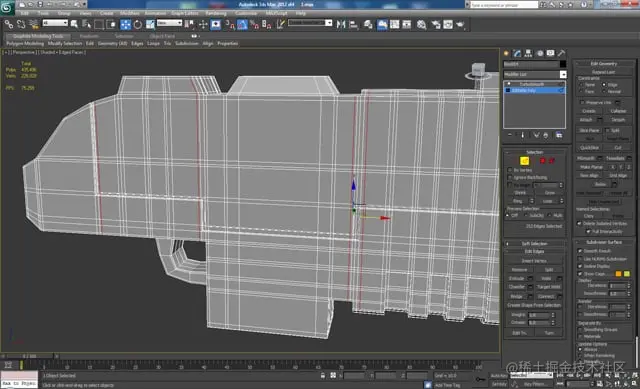Open the Rendering menu

216,13
